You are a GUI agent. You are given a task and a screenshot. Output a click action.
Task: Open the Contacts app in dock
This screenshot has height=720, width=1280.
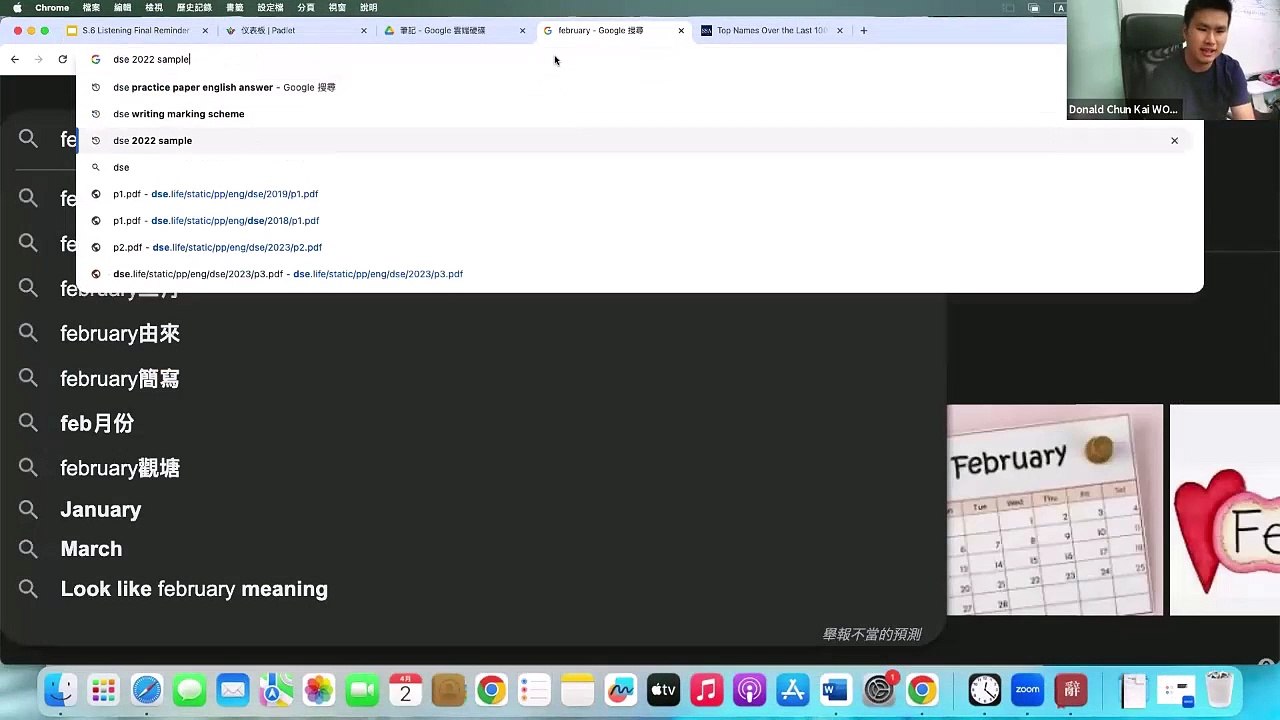pos(448,690)
